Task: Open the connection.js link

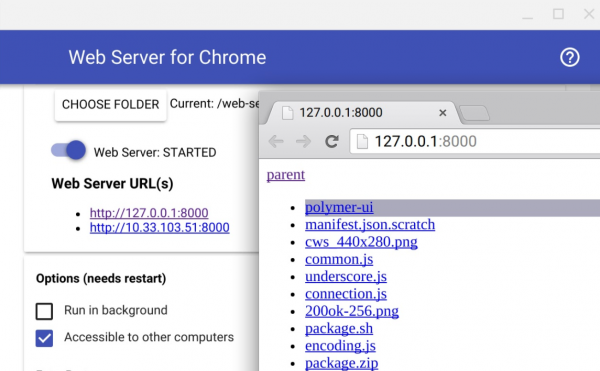Action: coord(346,294)
